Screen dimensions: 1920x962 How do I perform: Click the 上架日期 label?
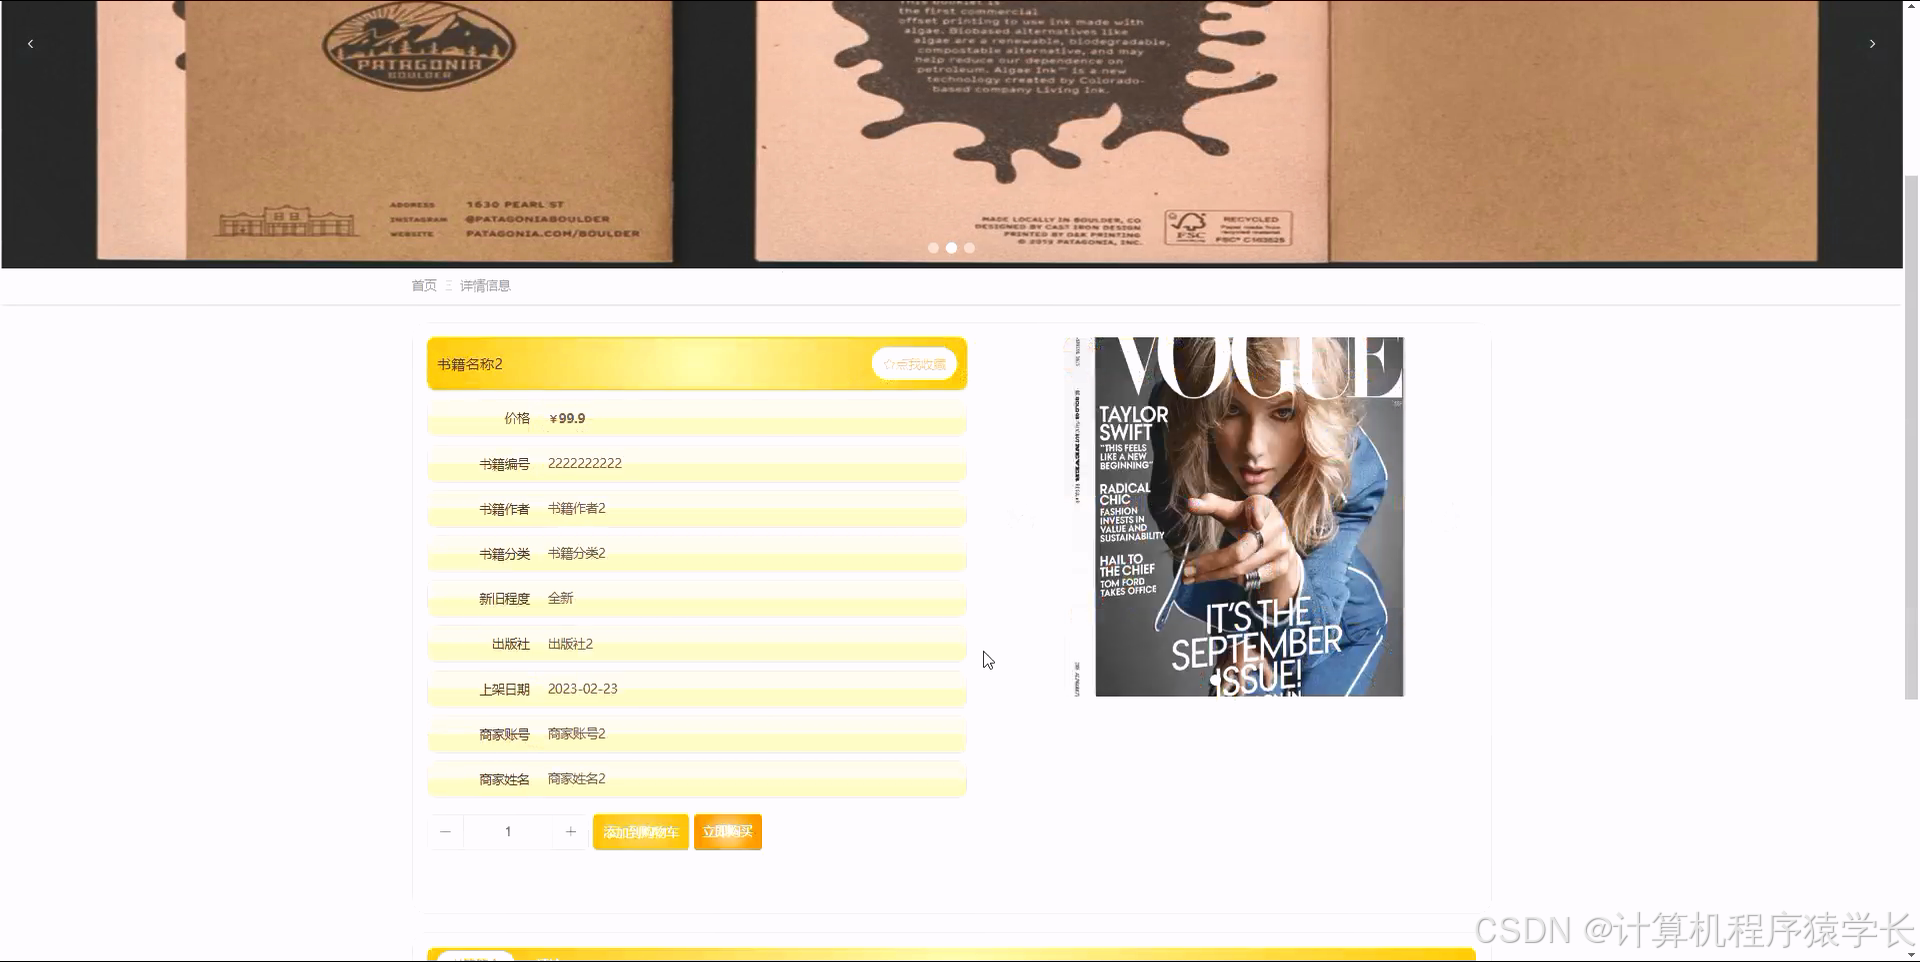pos(504,690)
